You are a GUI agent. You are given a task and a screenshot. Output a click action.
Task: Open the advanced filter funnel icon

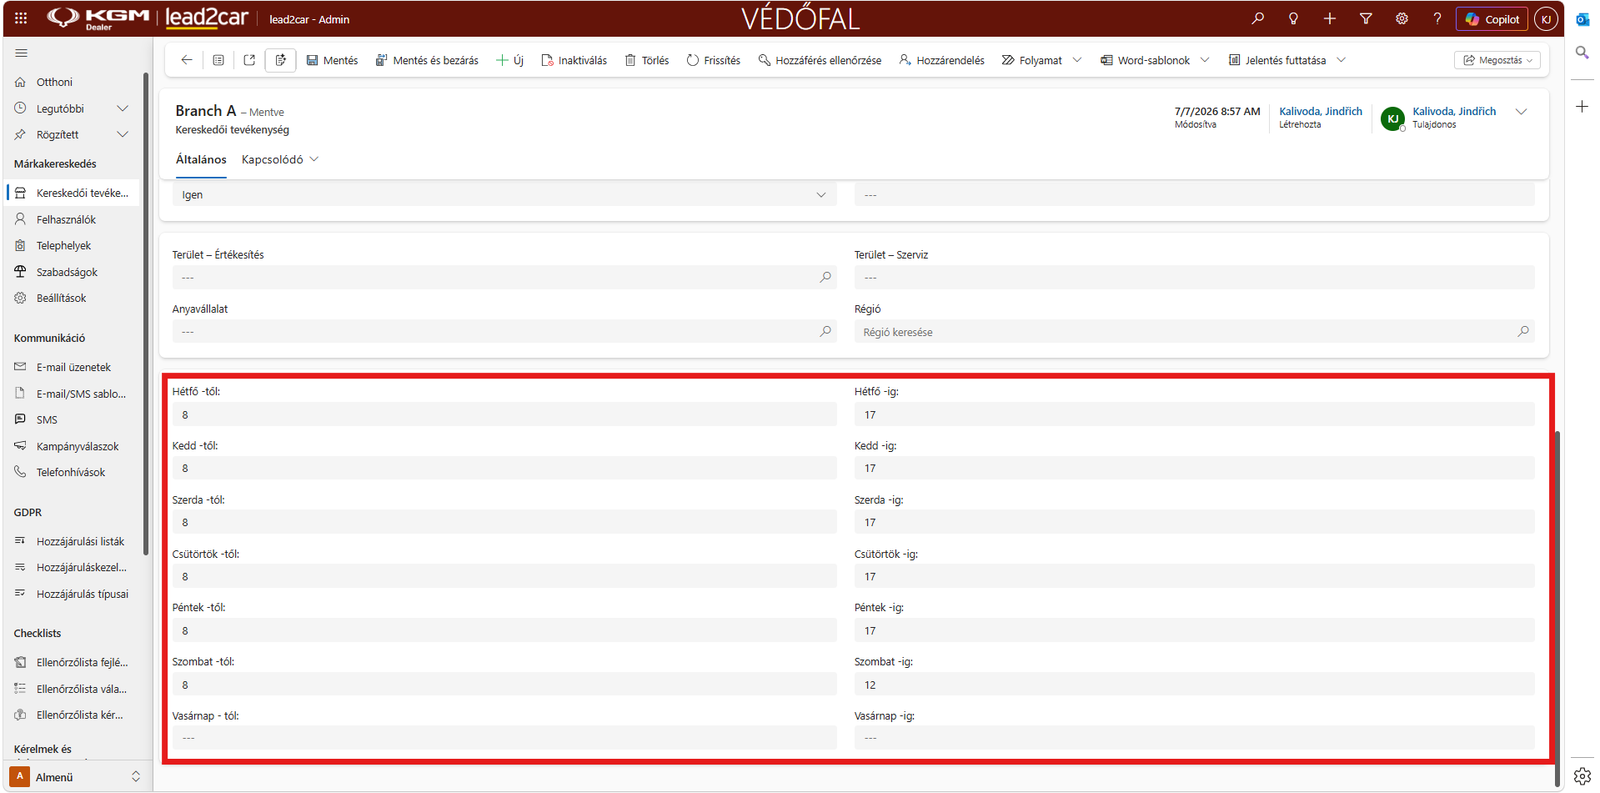tap(1365, 18)
